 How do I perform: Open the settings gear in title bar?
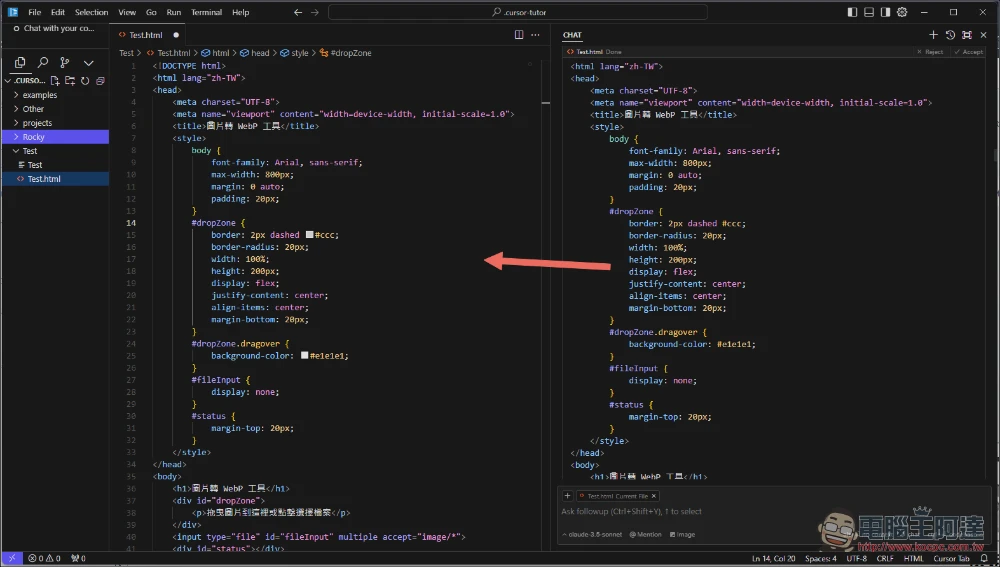[x=902, y=12]
